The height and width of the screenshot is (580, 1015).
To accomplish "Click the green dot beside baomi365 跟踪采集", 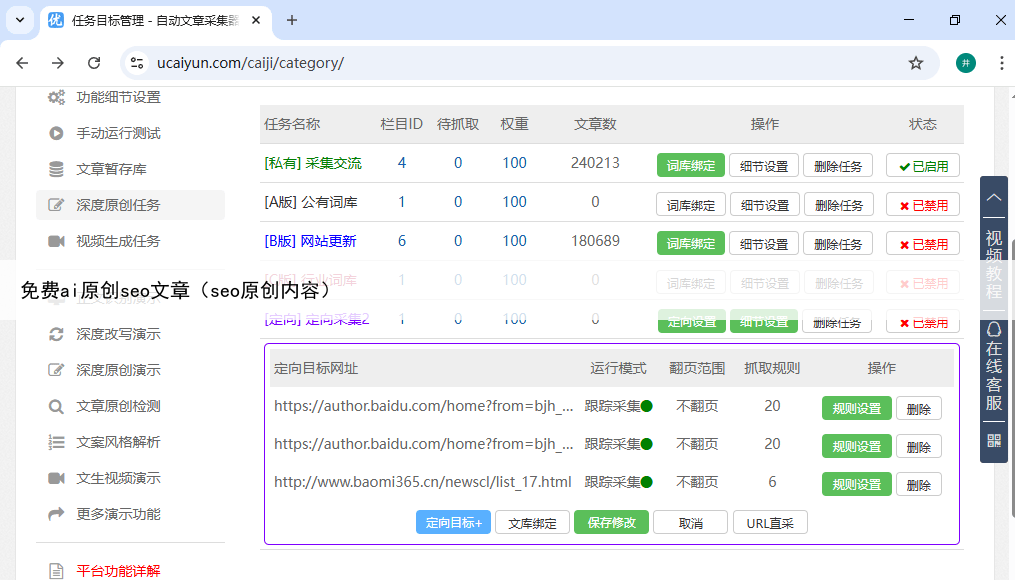I will point(646,482).
